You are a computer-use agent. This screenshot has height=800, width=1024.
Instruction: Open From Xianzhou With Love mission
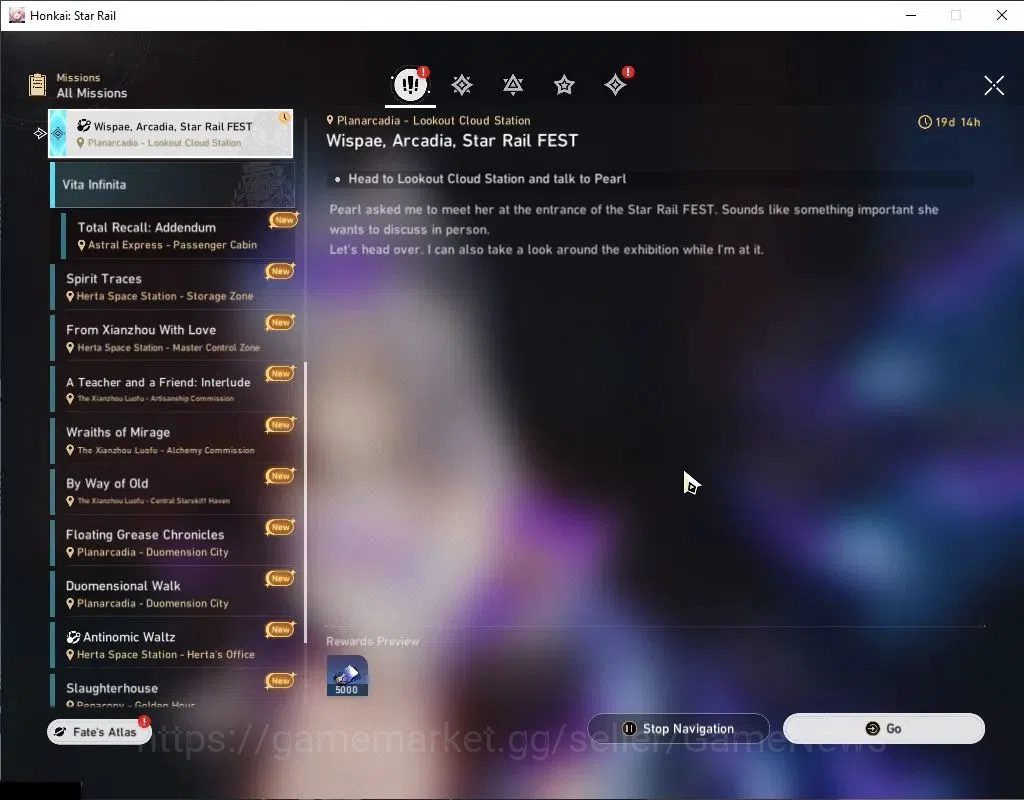tap(172, 338)
